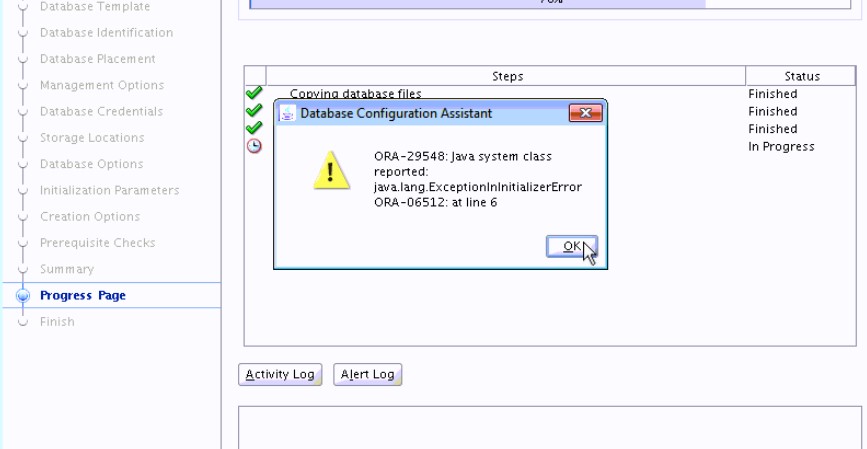The width and height of the screenshot is (867, 449).
Task: Select Initialization Parameters step
Action: click(x=109, y=190)
